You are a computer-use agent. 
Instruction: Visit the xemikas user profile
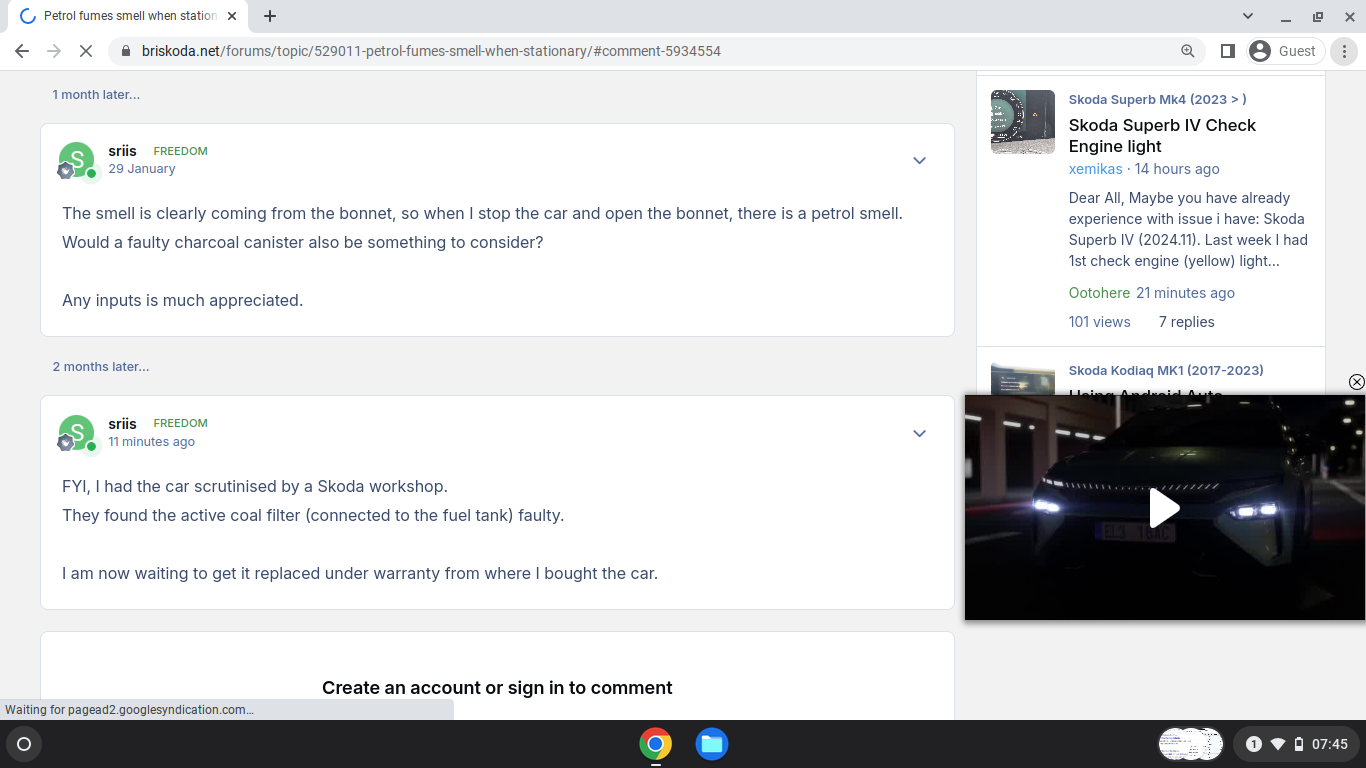[x=1095, y=169]
